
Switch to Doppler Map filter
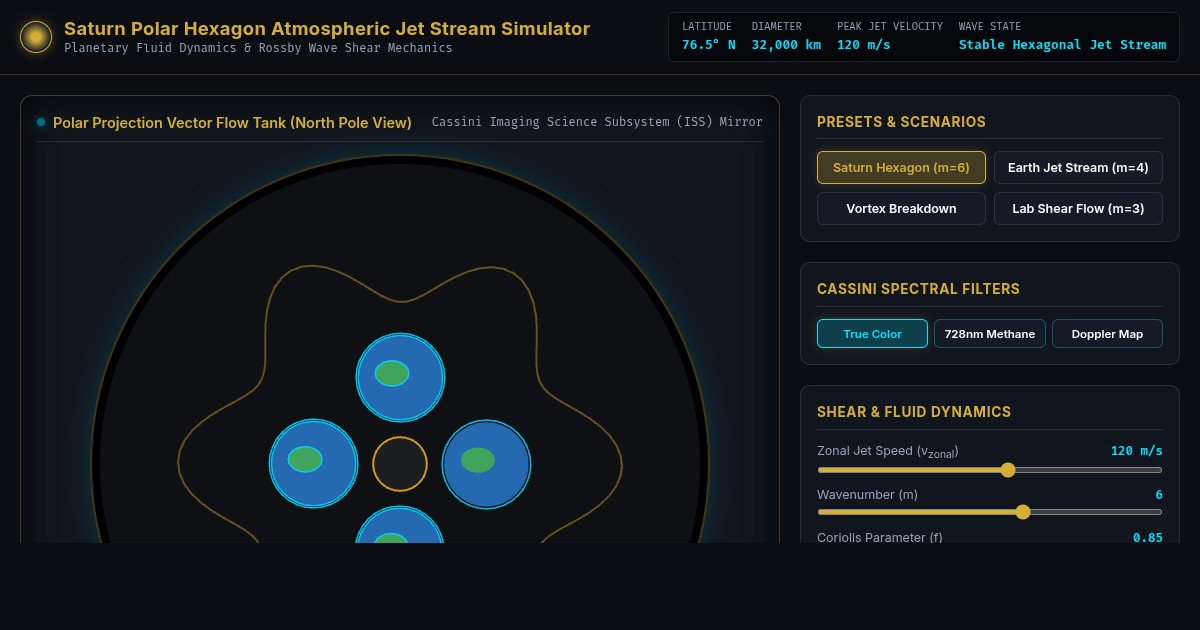[1107, 334]
